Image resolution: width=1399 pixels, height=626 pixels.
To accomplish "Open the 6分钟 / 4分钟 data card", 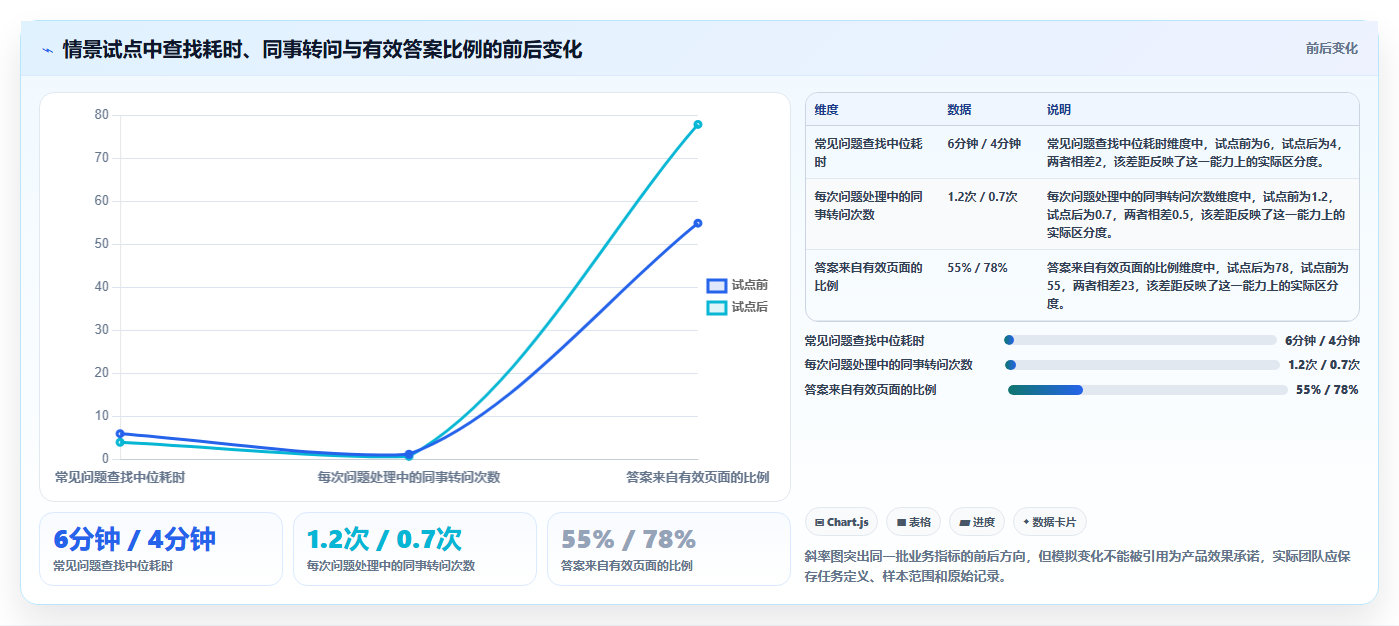I will pos(161,549).
